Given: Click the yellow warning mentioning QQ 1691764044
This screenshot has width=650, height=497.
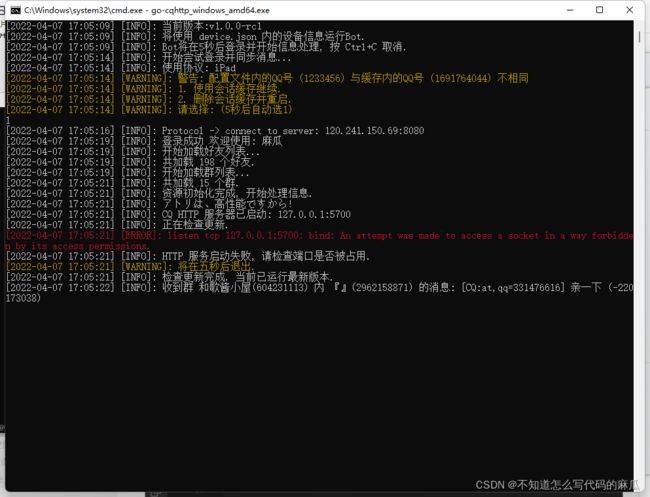Looking at the screenshot, I should pos(267,78).
